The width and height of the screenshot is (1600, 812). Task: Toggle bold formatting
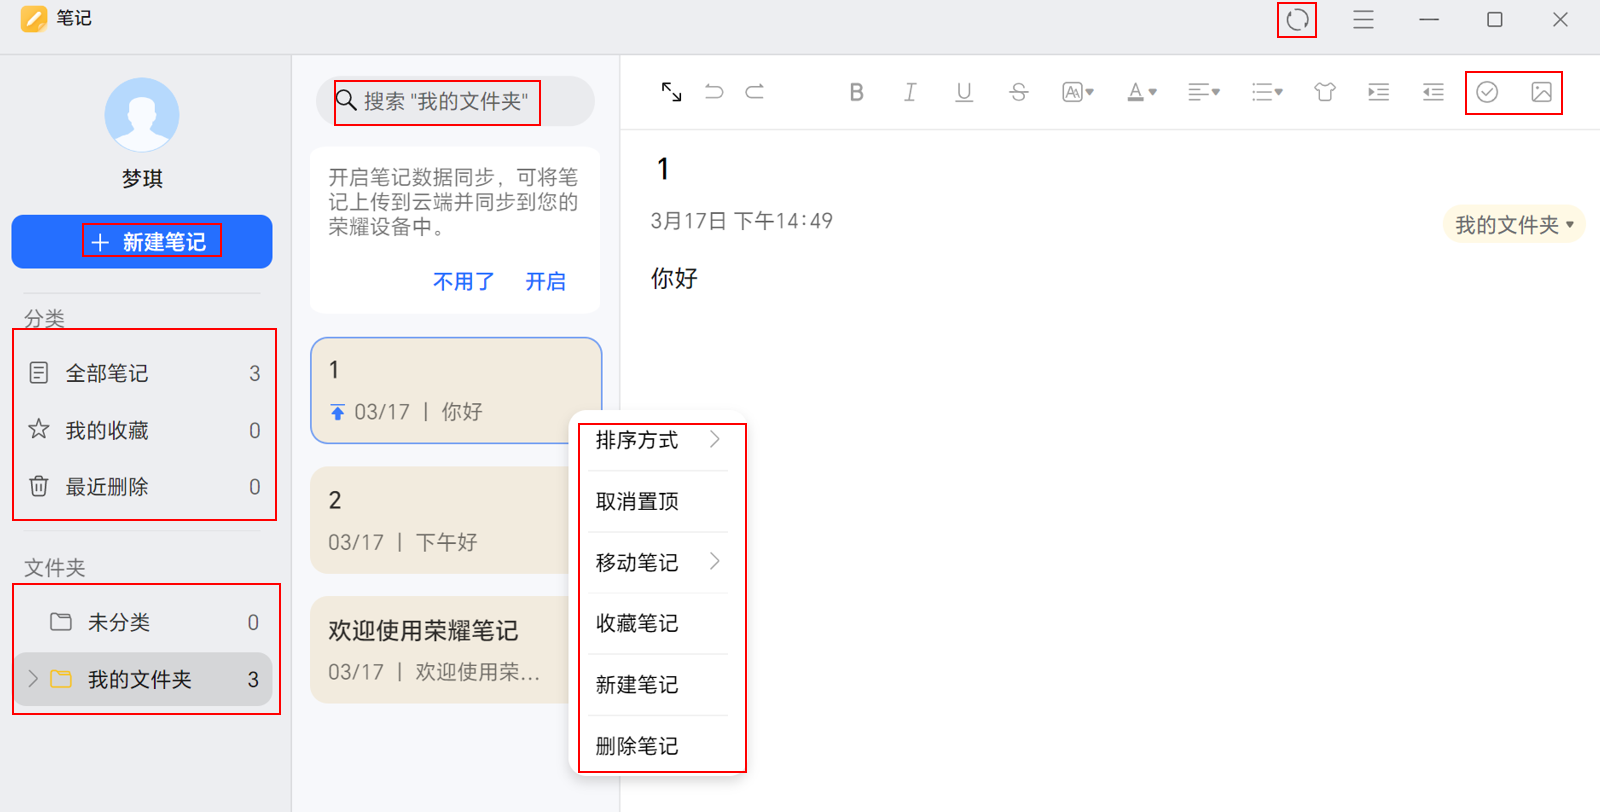pos(856,92)
